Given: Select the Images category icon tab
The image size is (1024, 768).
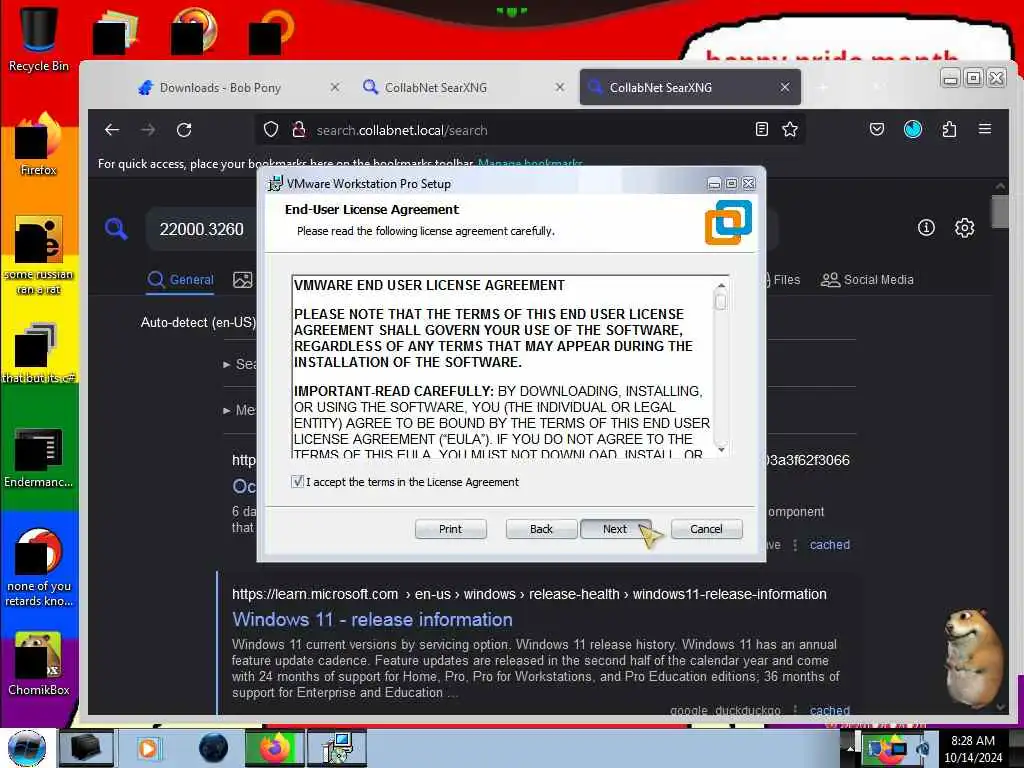Looking at the screenshot, I should 243,280.
